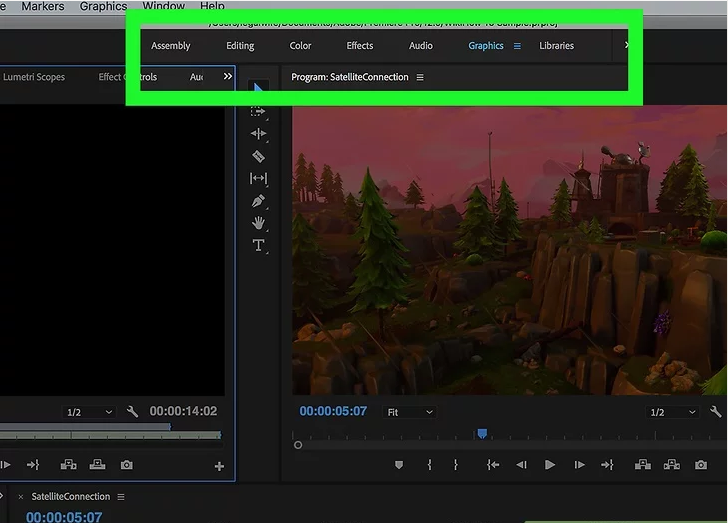Switch to the Audio workspace
This screenshot has width=728, height=523.
[421, 46]
